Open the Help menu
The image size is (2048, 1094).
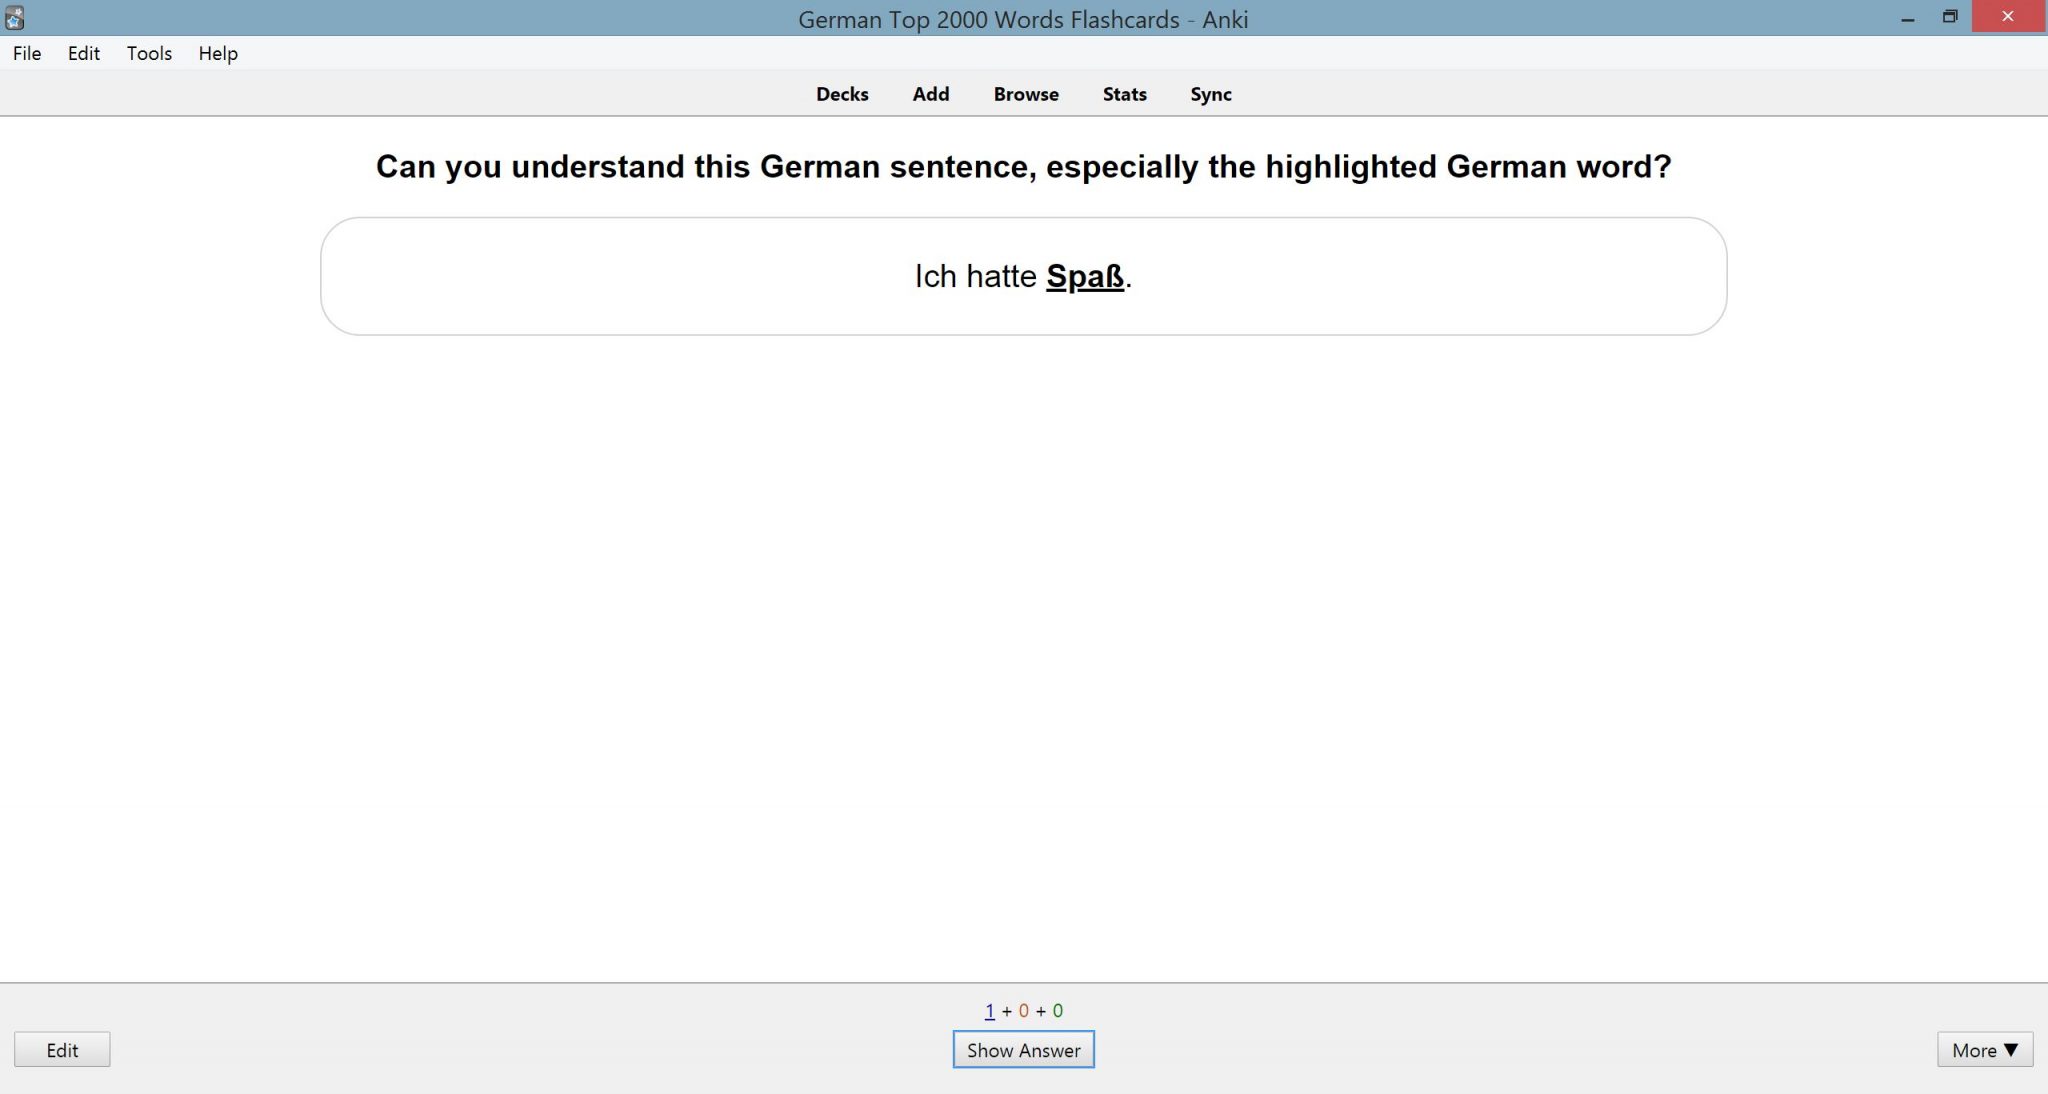218,53
